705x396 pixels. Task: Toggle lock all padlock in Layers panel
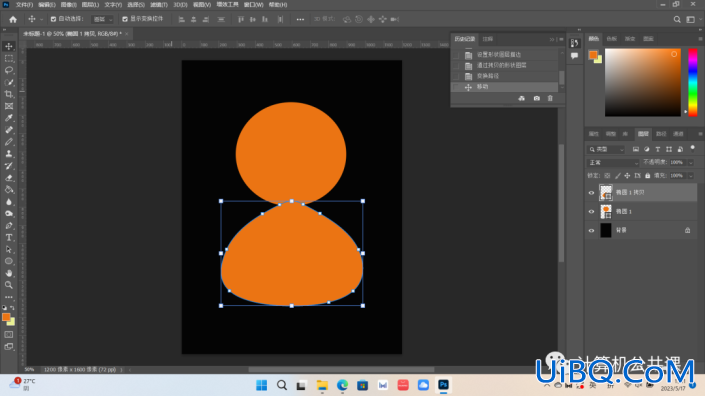point(647,176)
